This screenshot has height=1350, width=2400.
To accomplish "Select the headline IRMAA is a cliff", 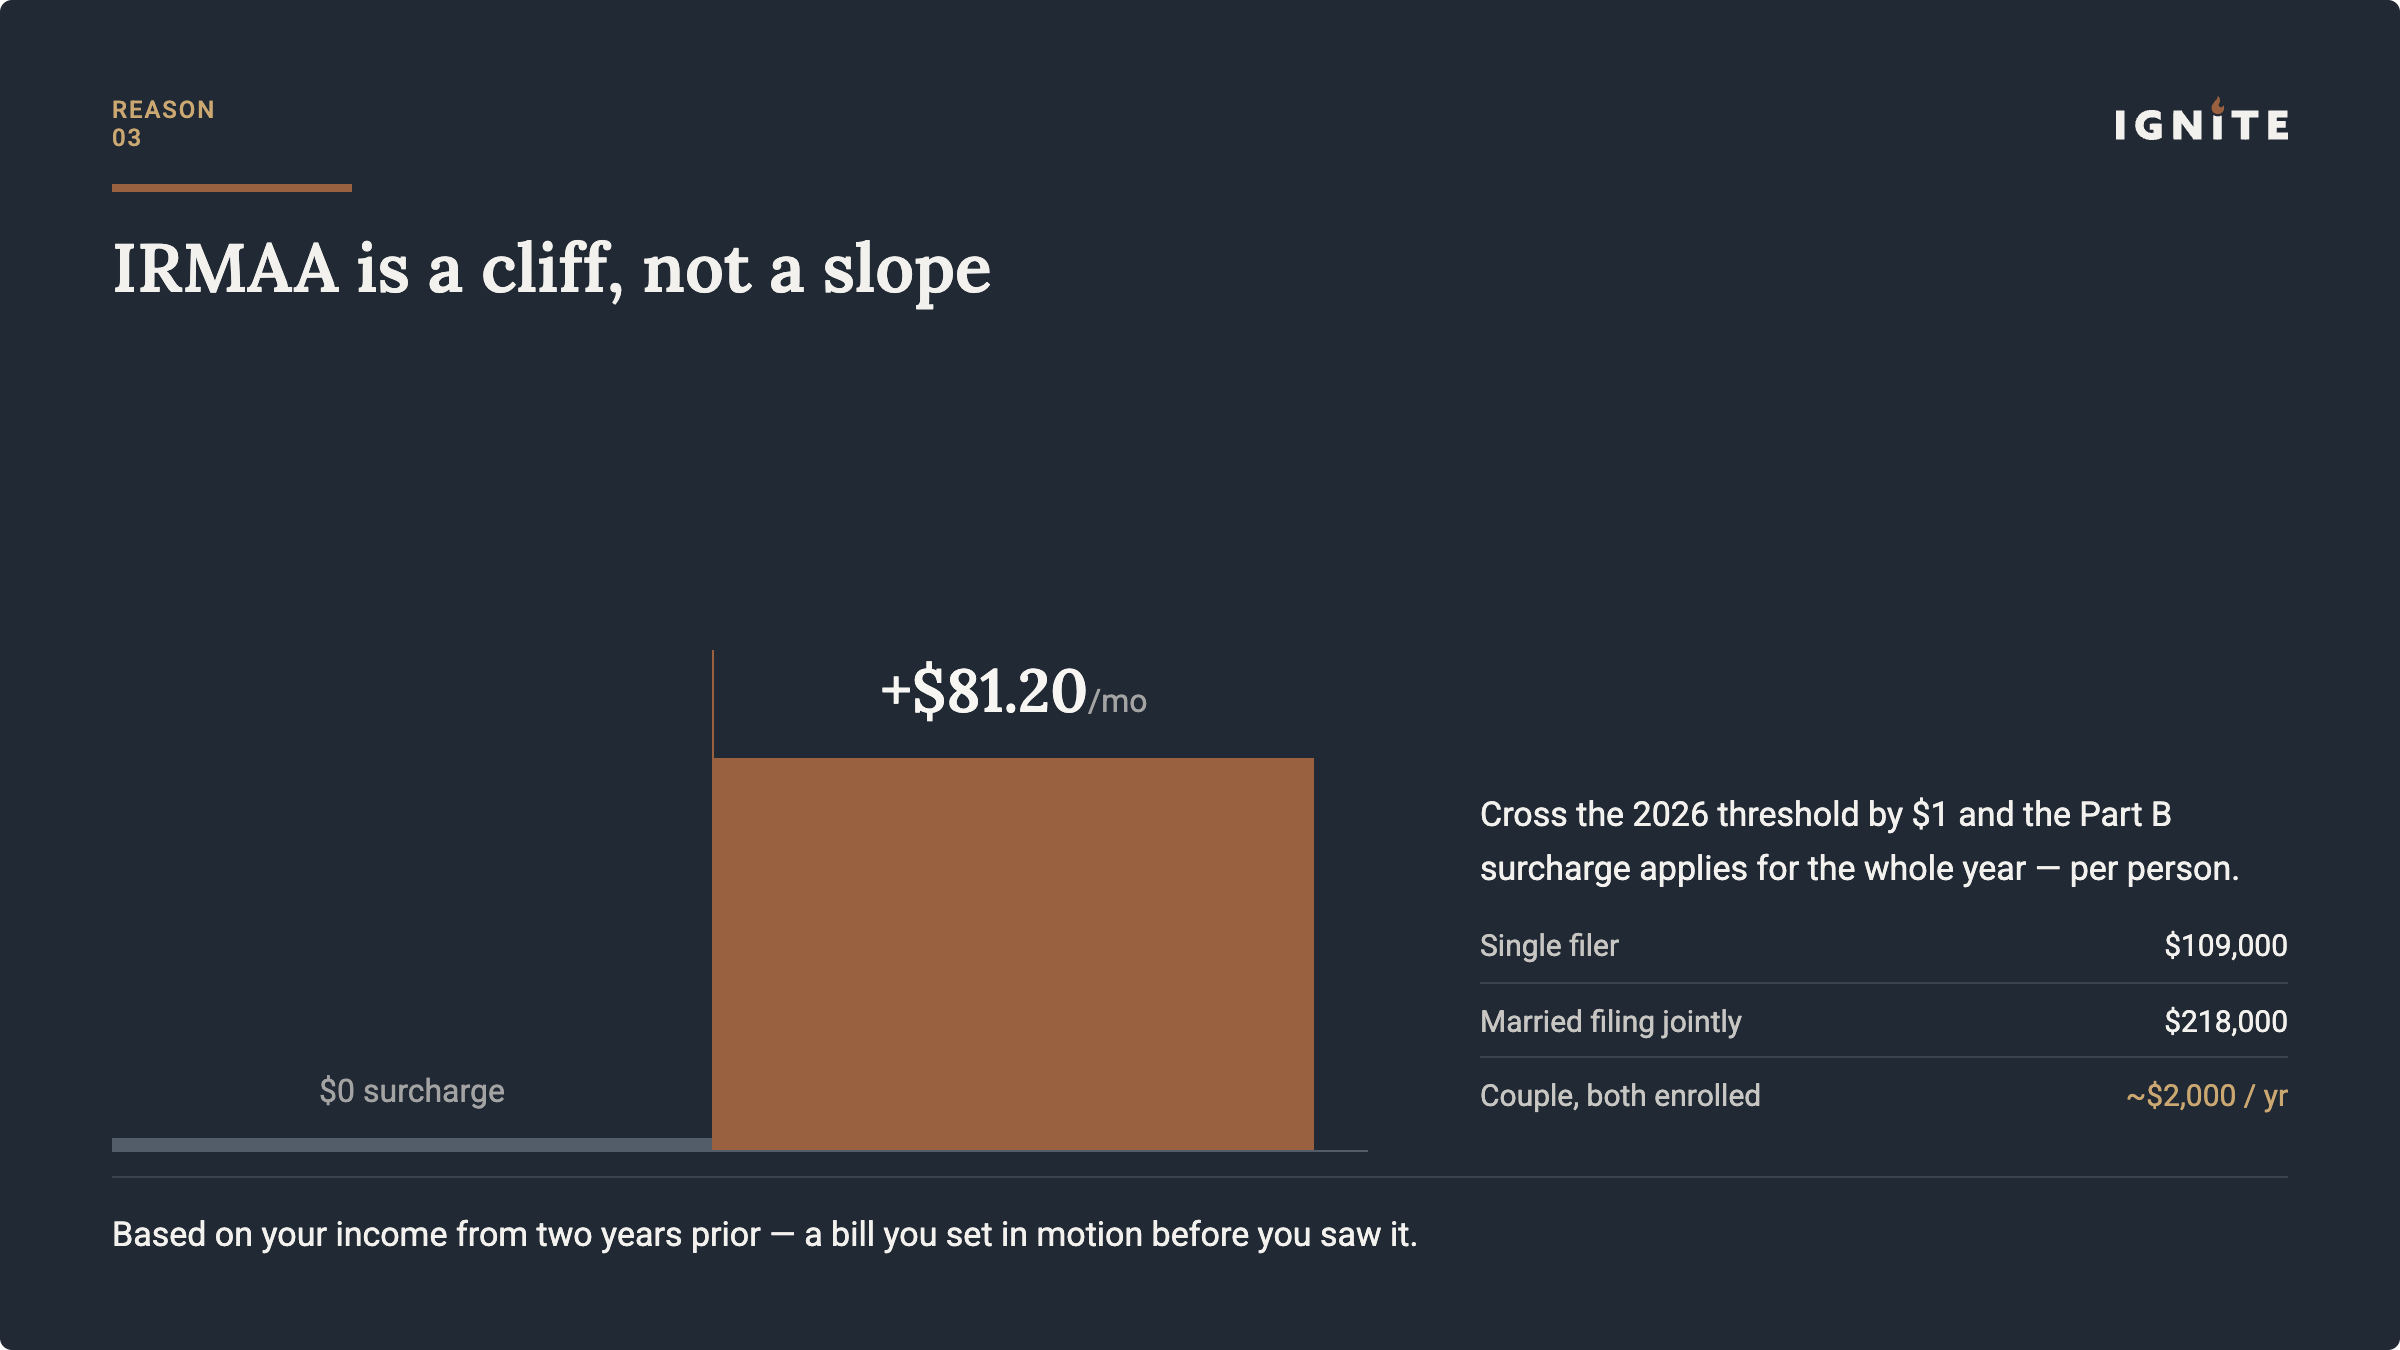I will point(551,269).
